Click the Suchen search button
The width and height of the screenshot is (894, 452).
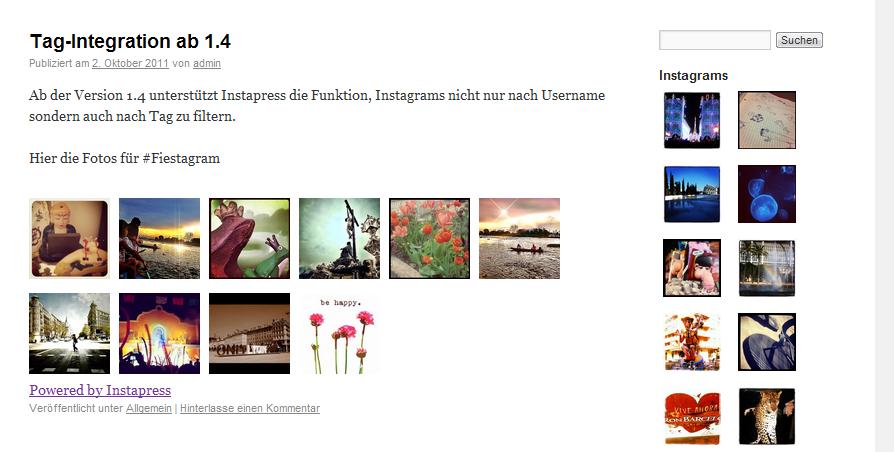[x=799, y=40]
